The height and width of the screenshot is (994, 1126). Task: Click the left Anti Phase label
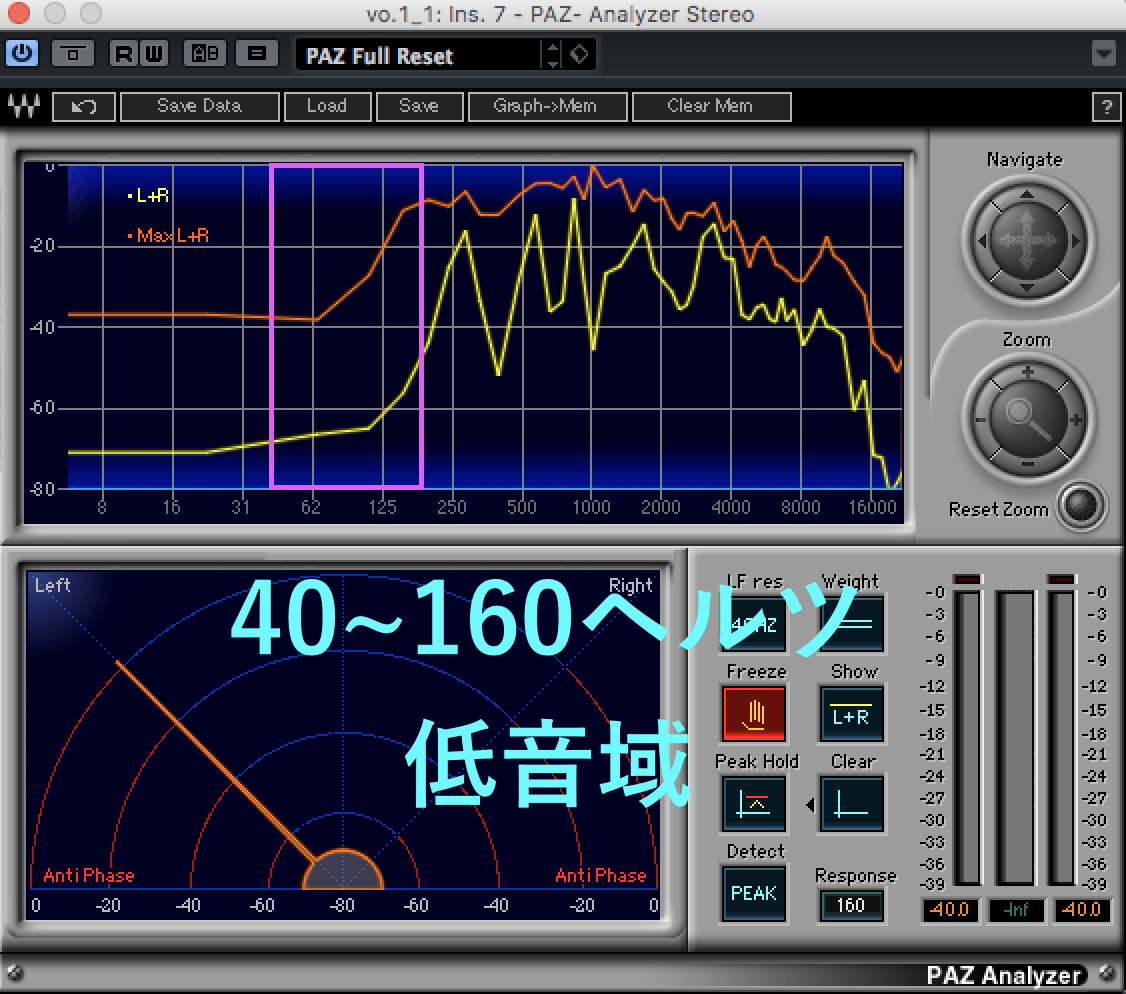(x=88, y=875)
